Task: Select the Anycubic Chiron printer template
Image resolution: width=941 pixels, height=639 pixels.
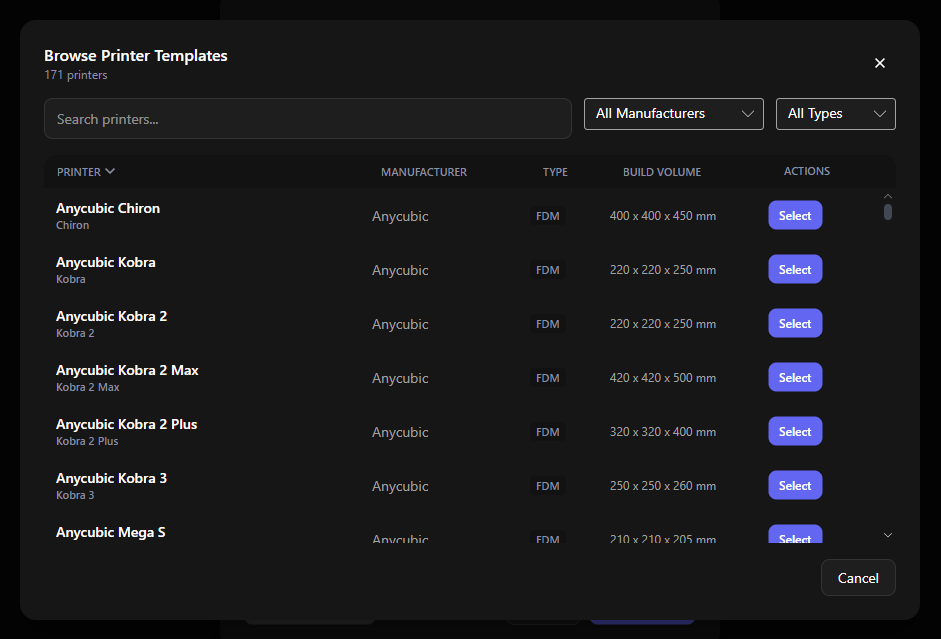Action: pyautogui.click(x=795, y=215)
